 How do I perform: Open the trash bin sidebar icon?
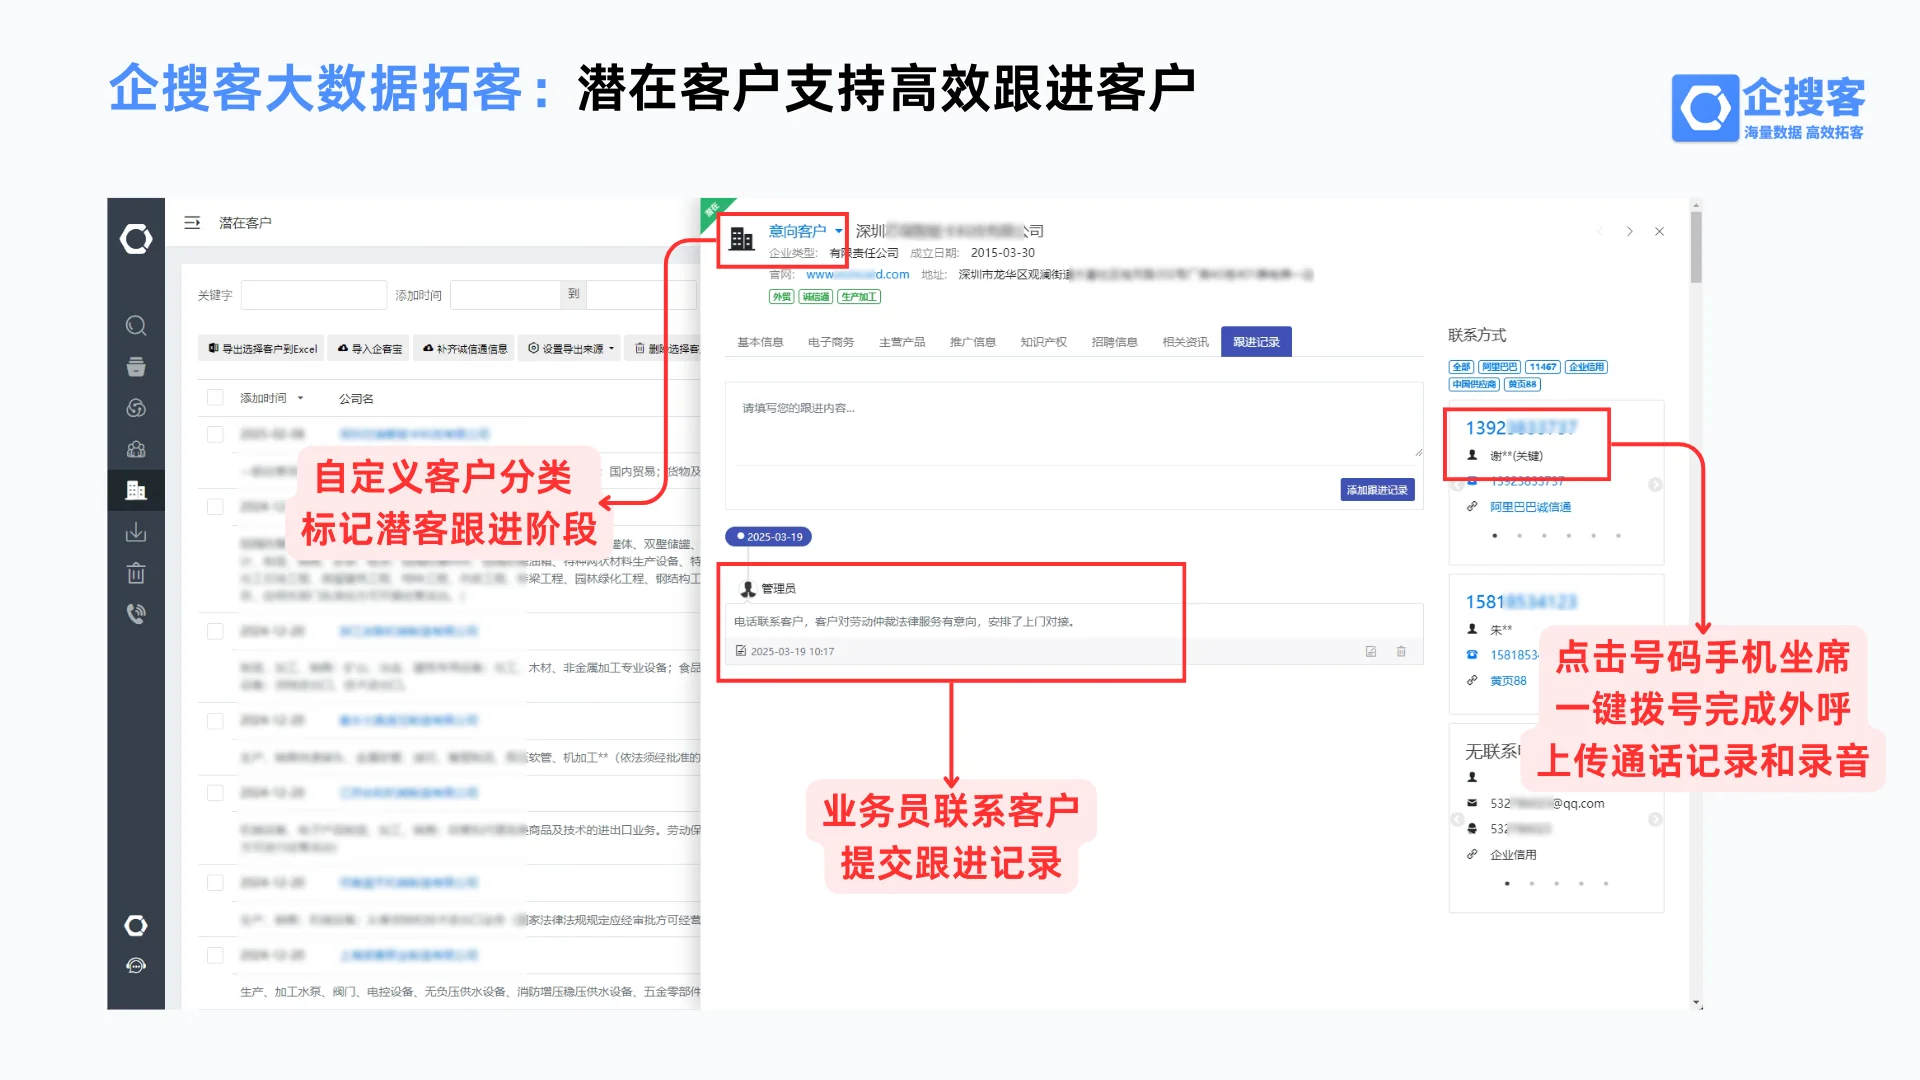pyautogui.click(x=136, y=573)
